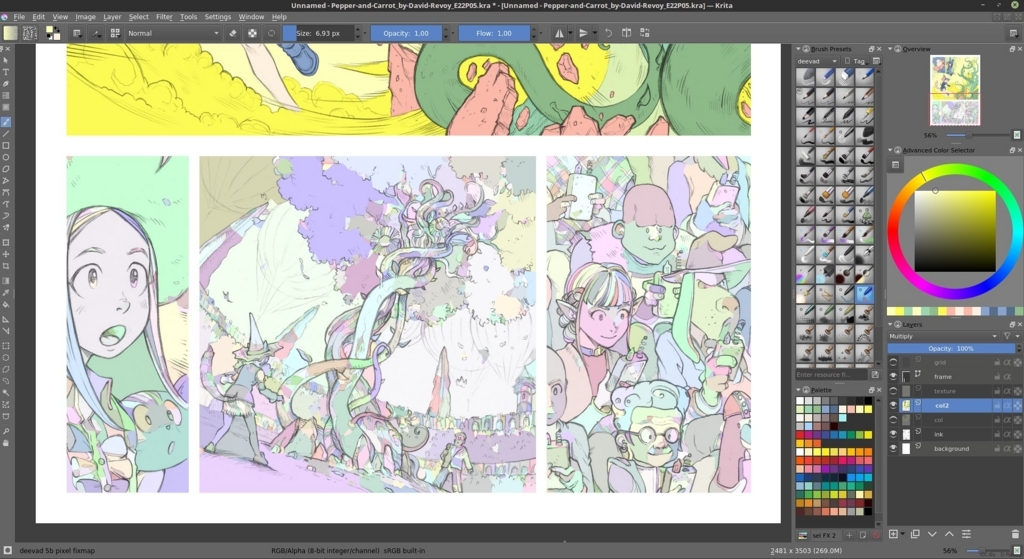This screenshot has height=559, width=1024.
Task: Hide the frame layer
Action: (893, 377)
